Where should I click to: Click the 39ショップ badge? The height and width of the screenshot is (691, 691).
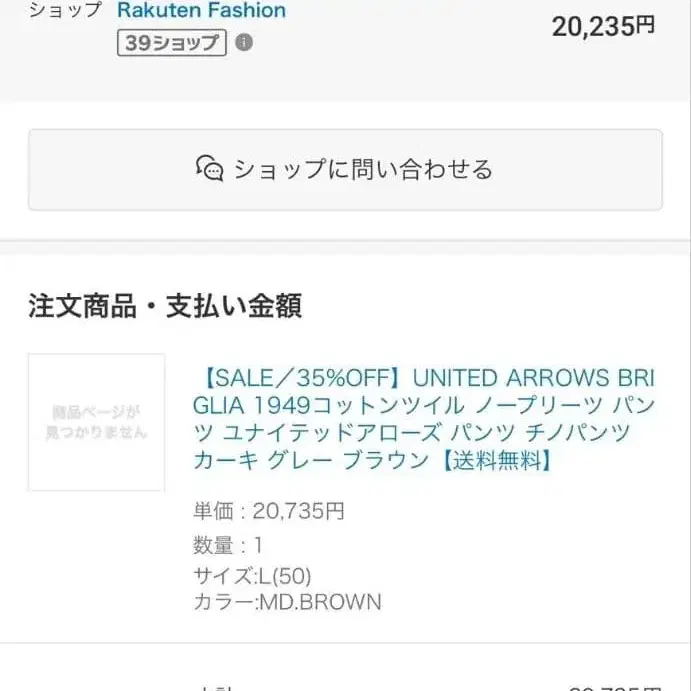(x=171, y=43)
